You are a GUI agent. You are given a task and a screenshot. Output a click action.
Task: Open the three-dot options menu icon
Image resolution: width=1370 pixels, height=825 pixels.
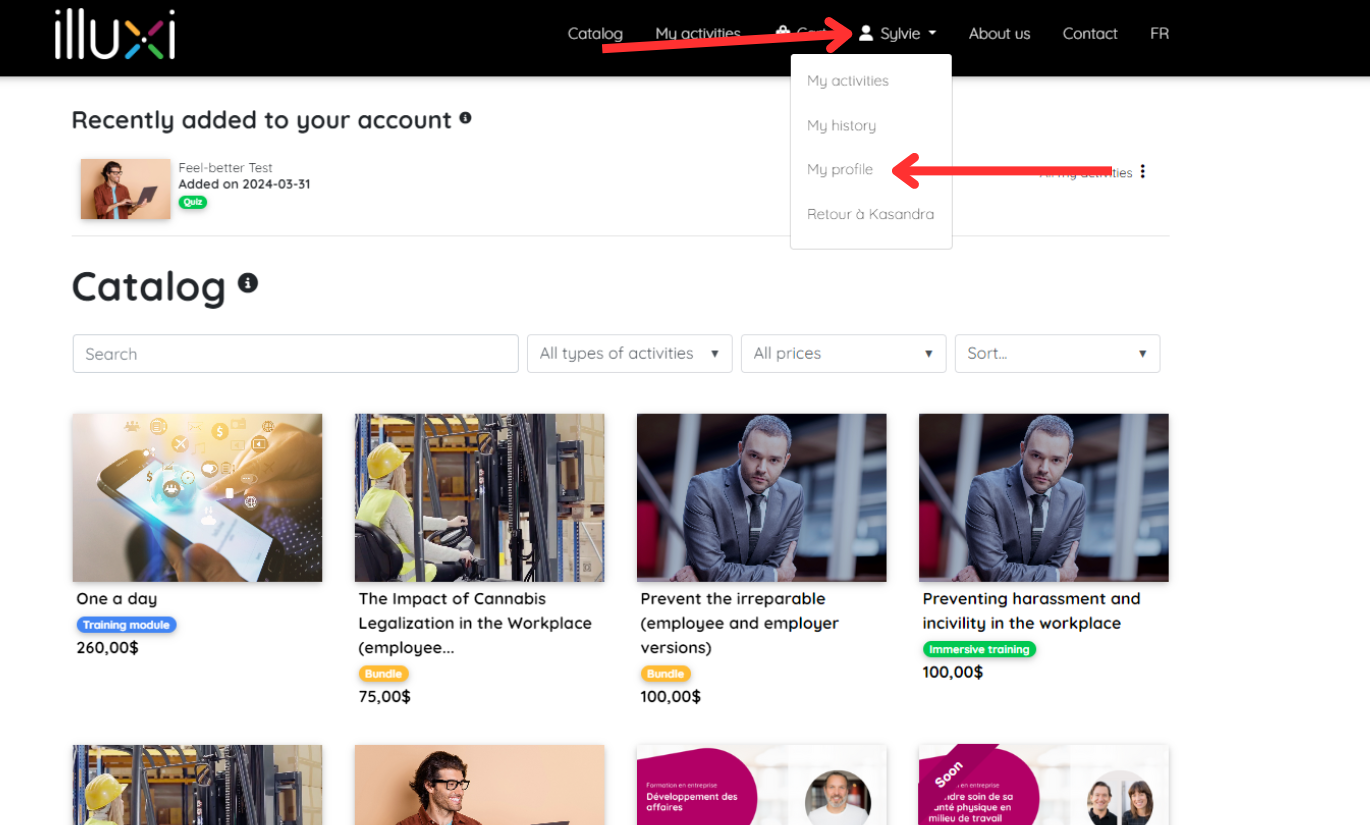[x=1142, y=172]
